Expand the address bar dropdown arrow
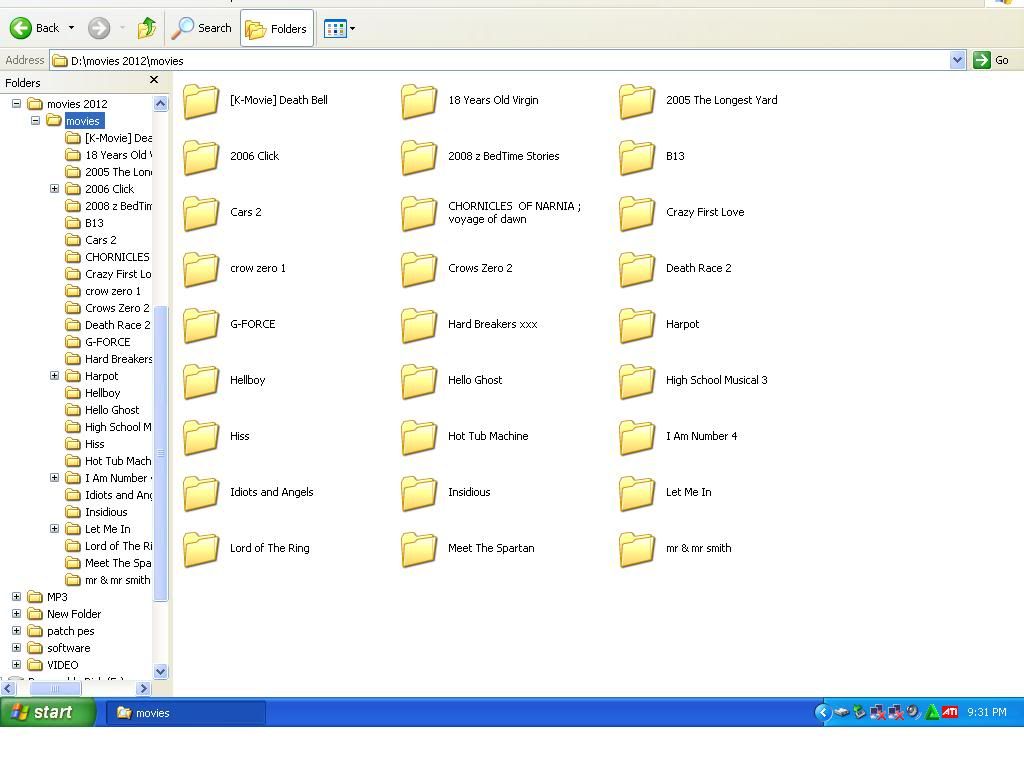The image size is (1024, 768). [957, 61]
